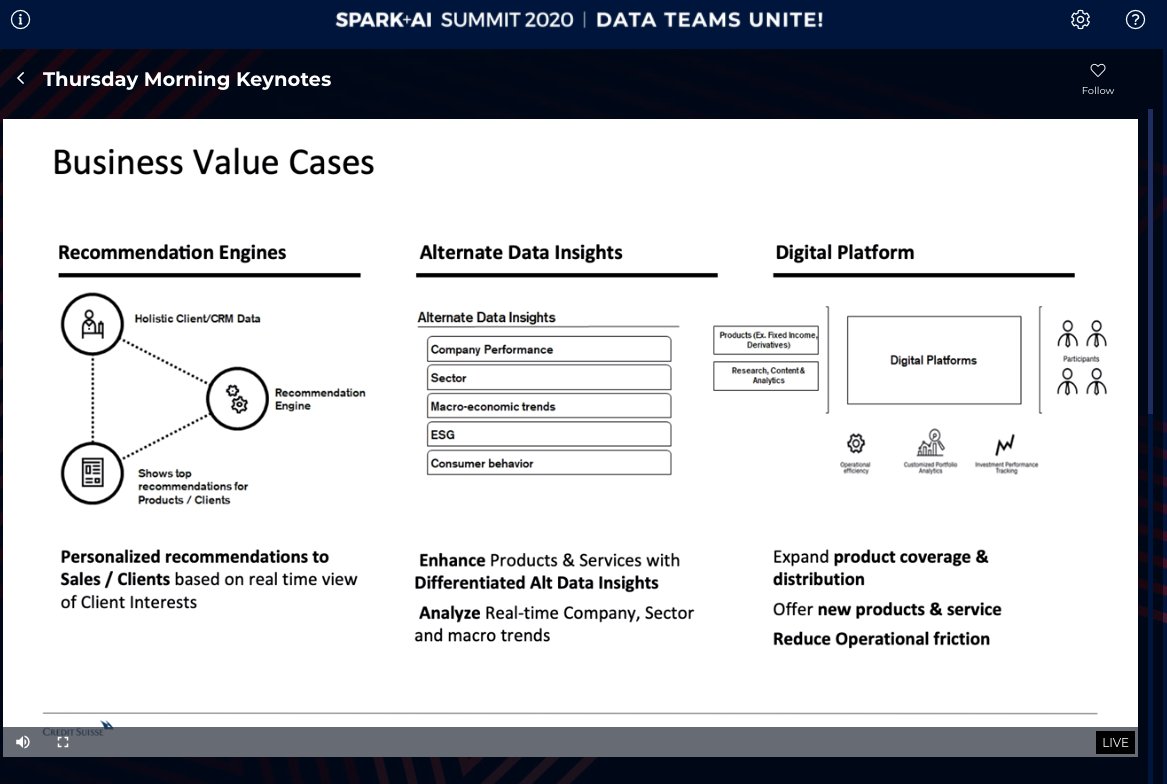The image size is (1167, 784).
Task: Open the help question mark icon
Action: click(x=1134, y=19)
